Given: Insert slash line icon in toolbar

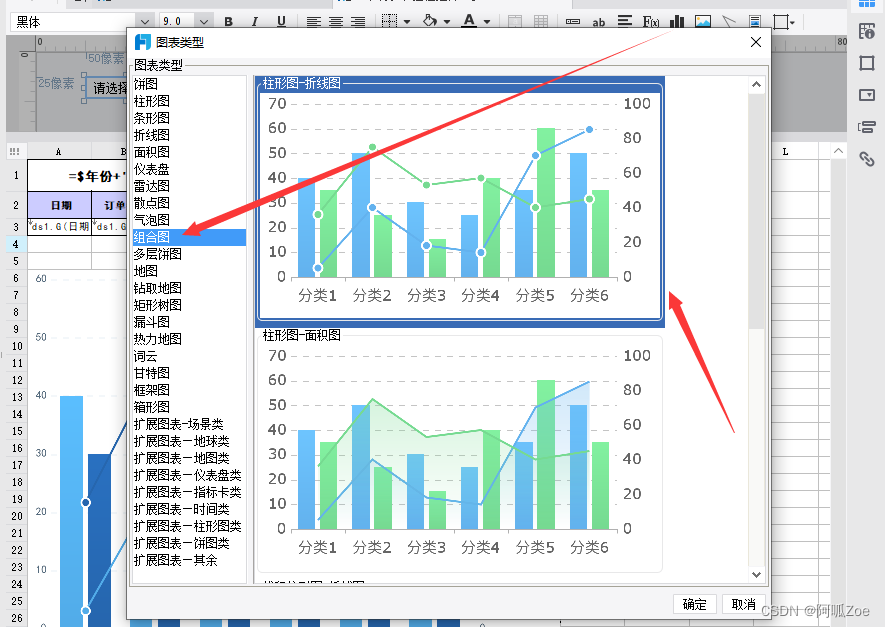Looking at the screenshot, I should point(729,21).
